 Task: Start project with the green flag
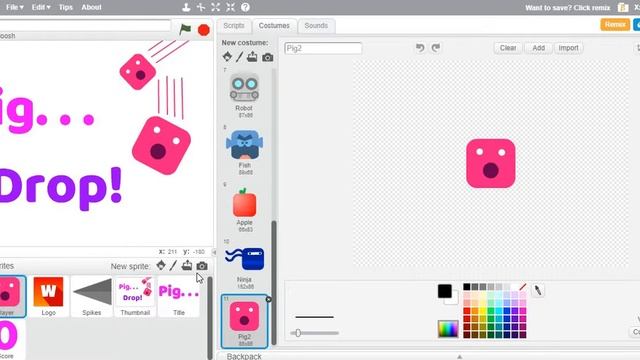click(x=185, y=29)
